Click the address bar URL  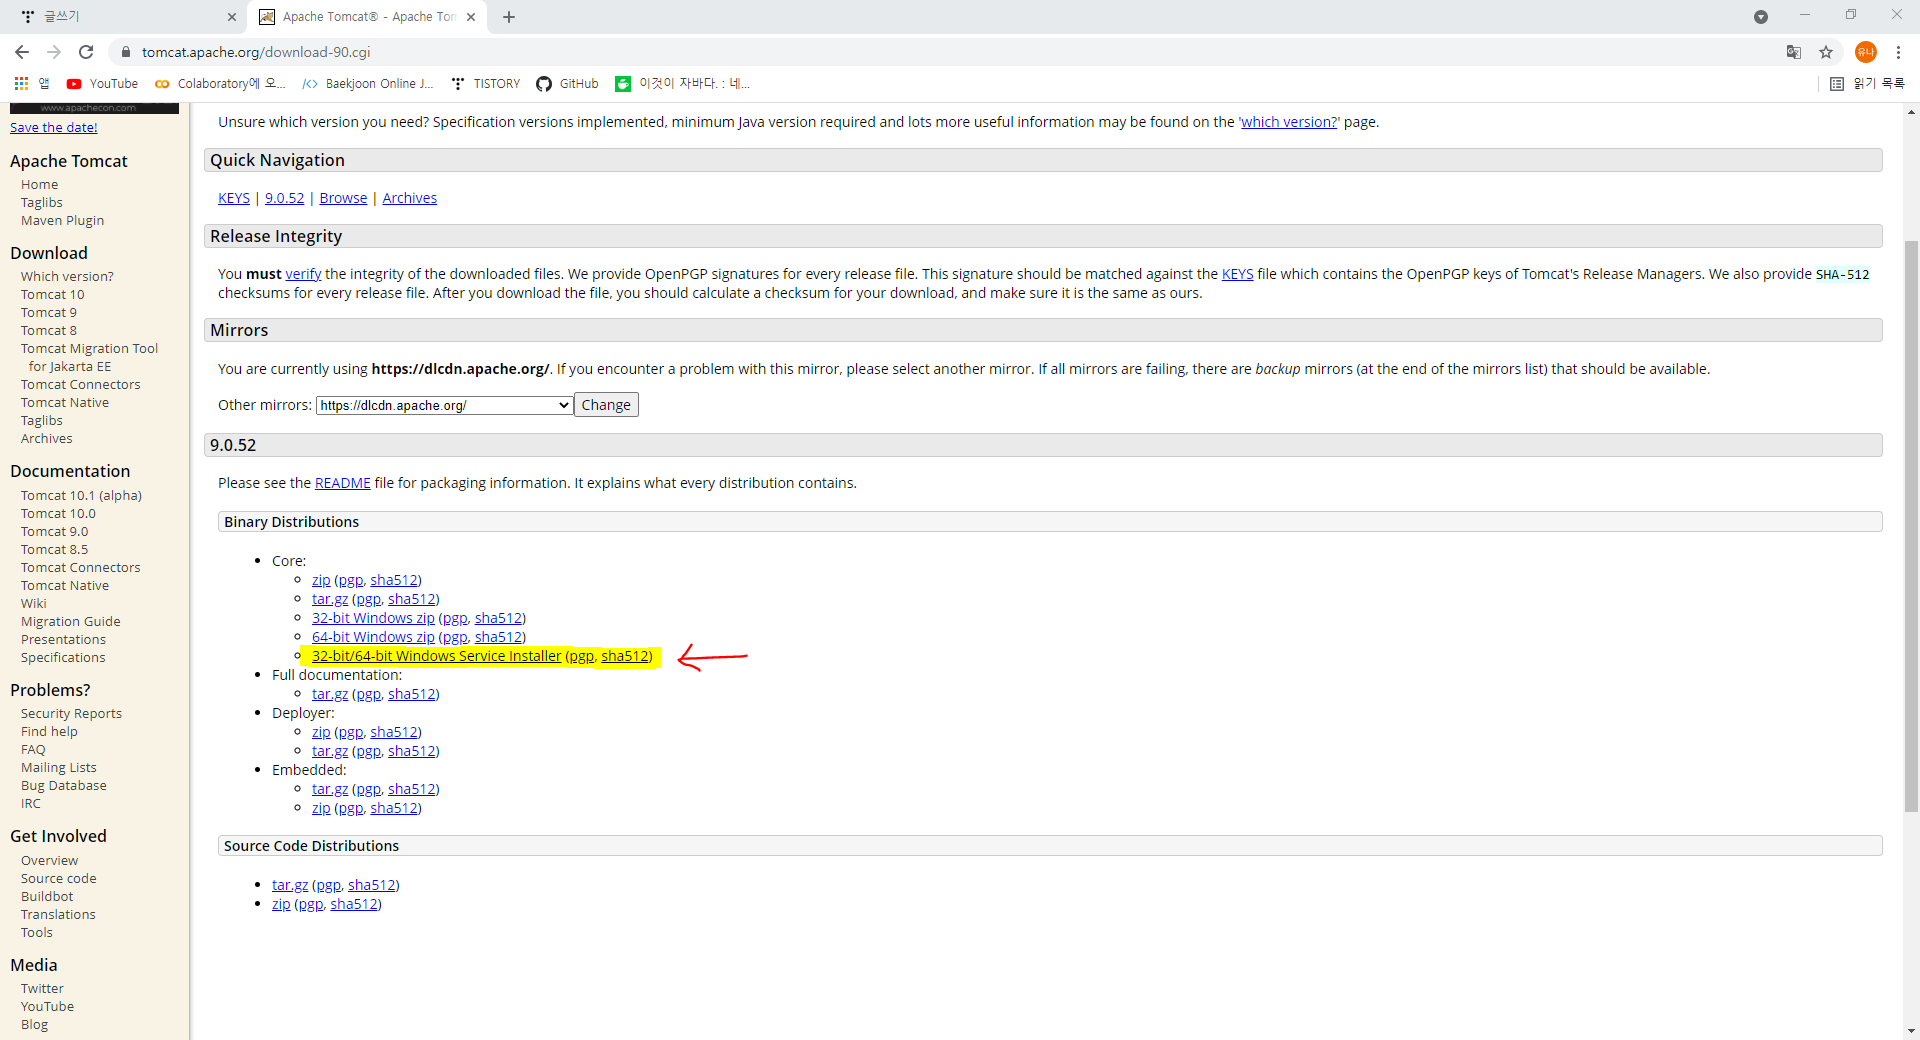coord(256,52)
